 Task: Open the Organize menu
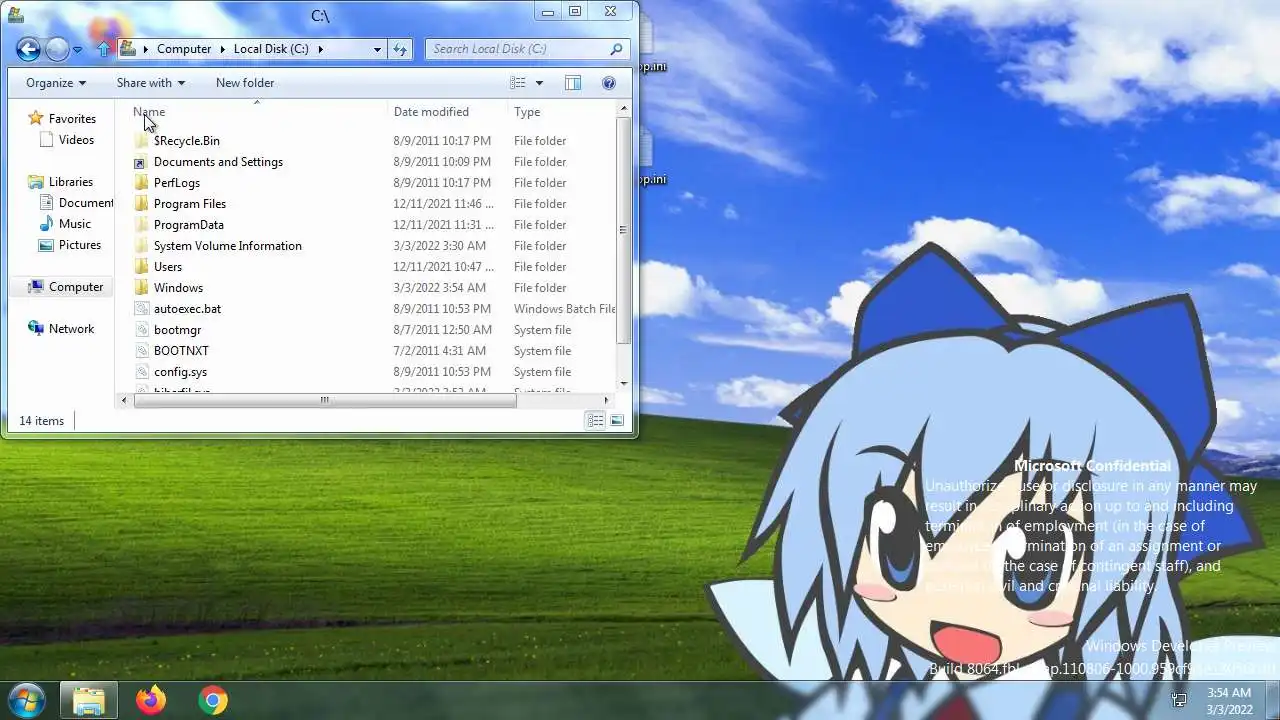(x=56, y=83)
